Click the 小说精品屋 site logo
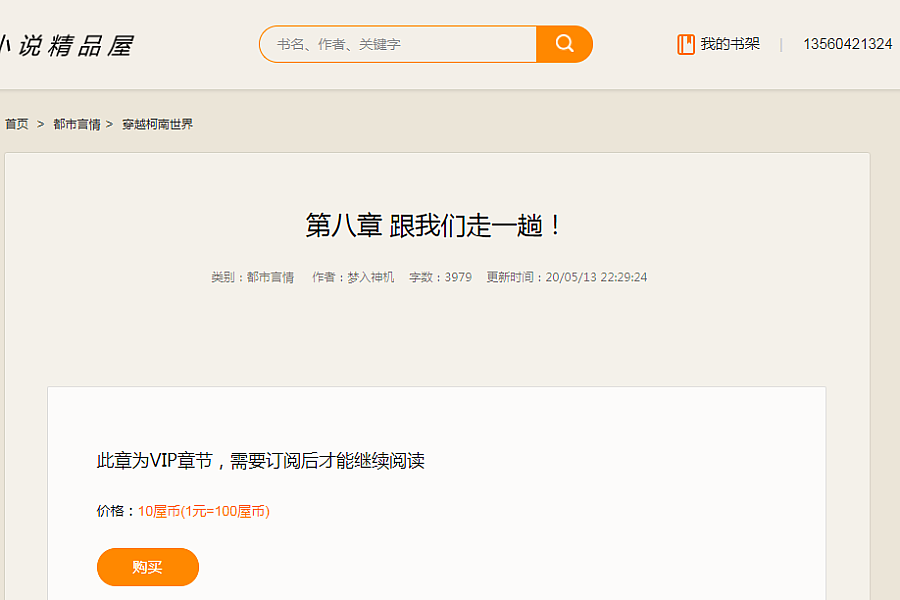 pyautogui.click(x=67, y=45)
